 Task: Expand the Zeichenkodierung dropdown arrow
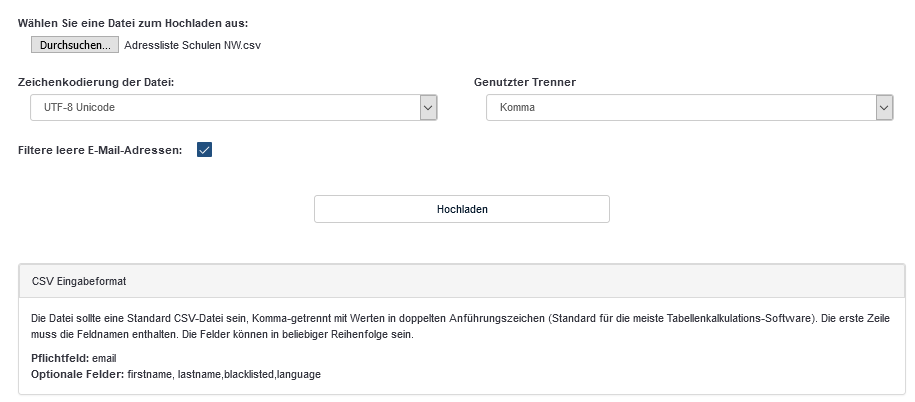[x=429, y=107]
